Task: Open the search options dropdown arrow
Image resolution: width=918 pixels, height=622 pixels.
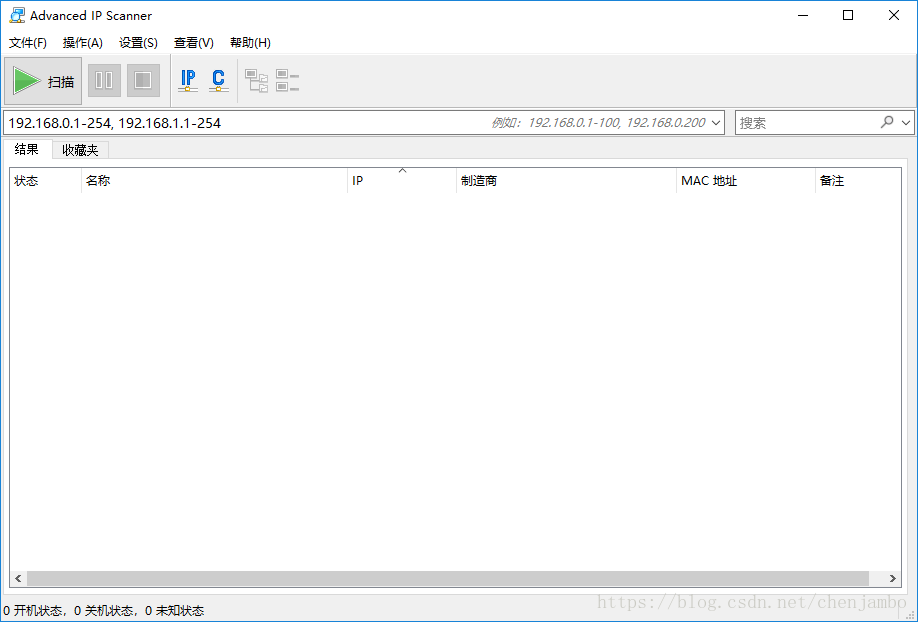Action: [906, 122]
